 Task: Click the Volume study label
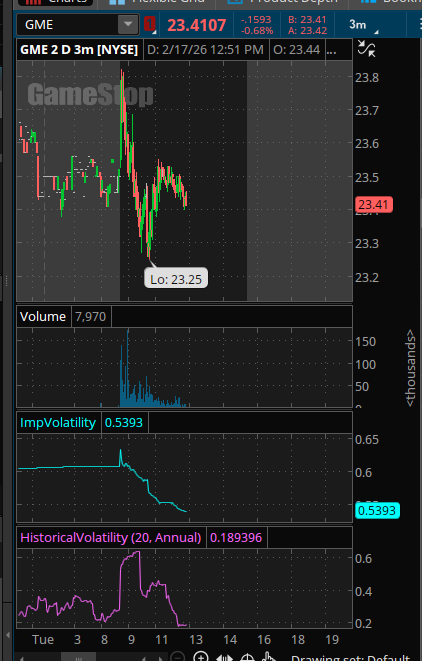[43, 317]
